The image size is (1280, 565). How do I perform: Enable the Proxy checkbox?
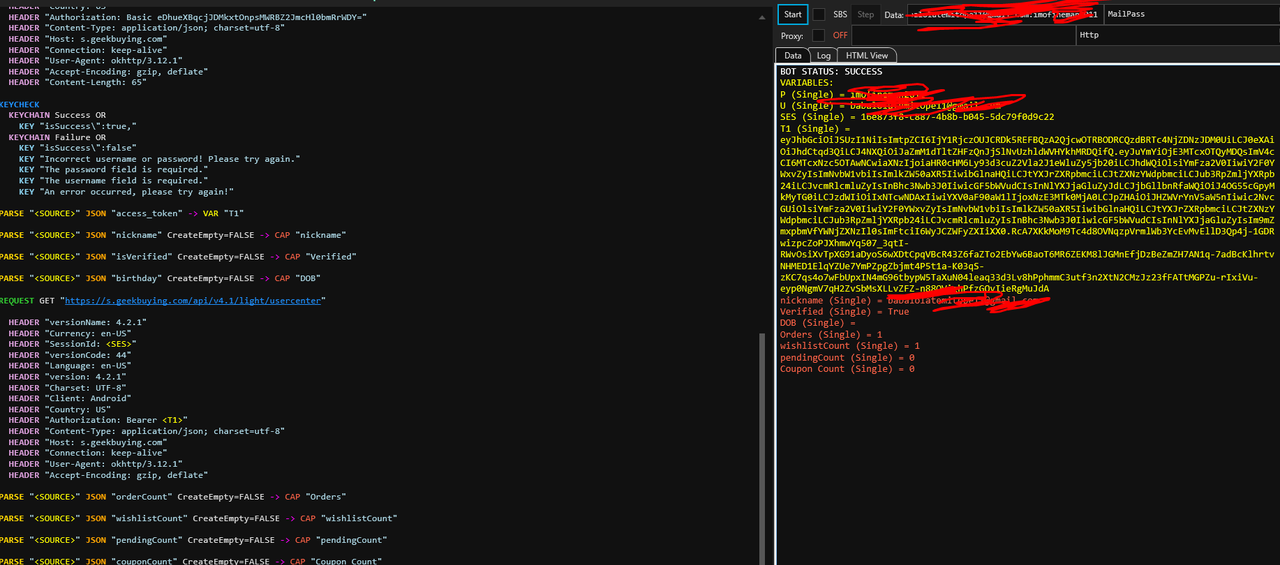818,35
